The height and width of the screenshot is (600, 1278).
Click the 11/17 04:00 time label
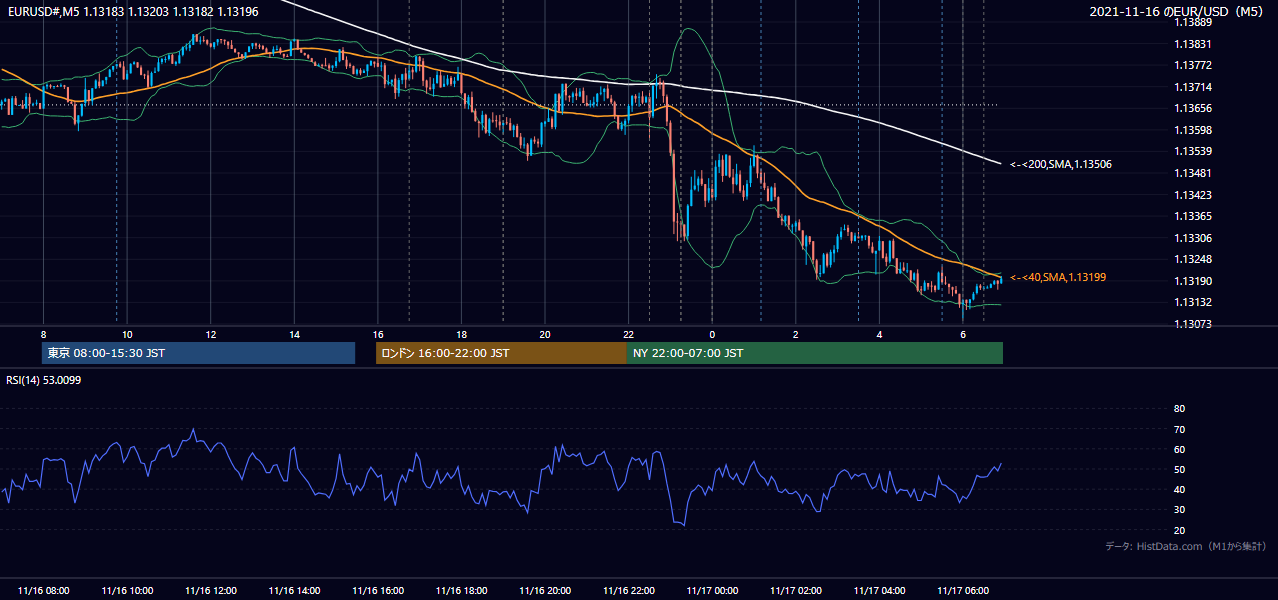[879, 591]
